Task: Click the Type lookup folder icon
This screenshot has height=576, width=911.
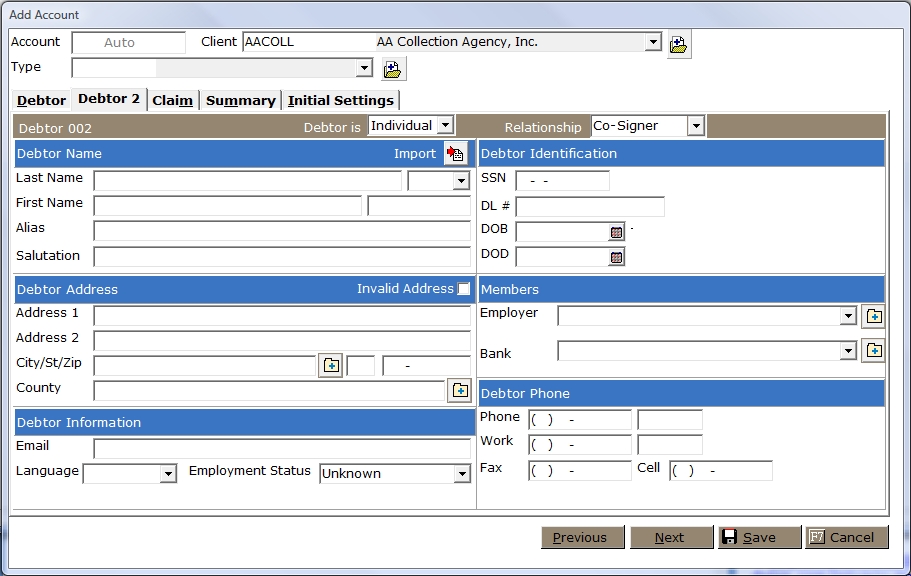Action: coord(393,69)
